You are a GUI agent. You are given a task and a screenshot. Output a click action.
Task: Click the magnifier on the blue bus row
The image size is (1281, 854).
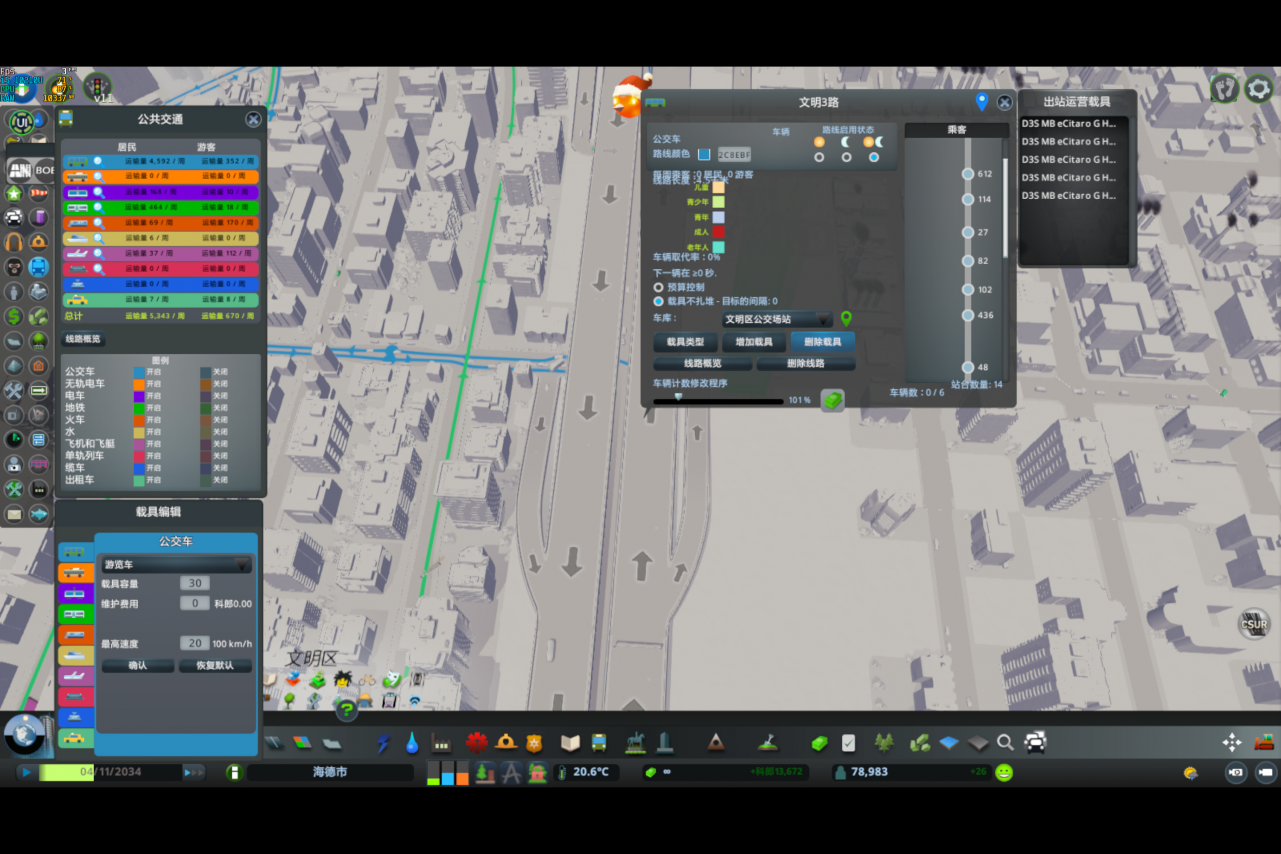[x=98, y=161]
